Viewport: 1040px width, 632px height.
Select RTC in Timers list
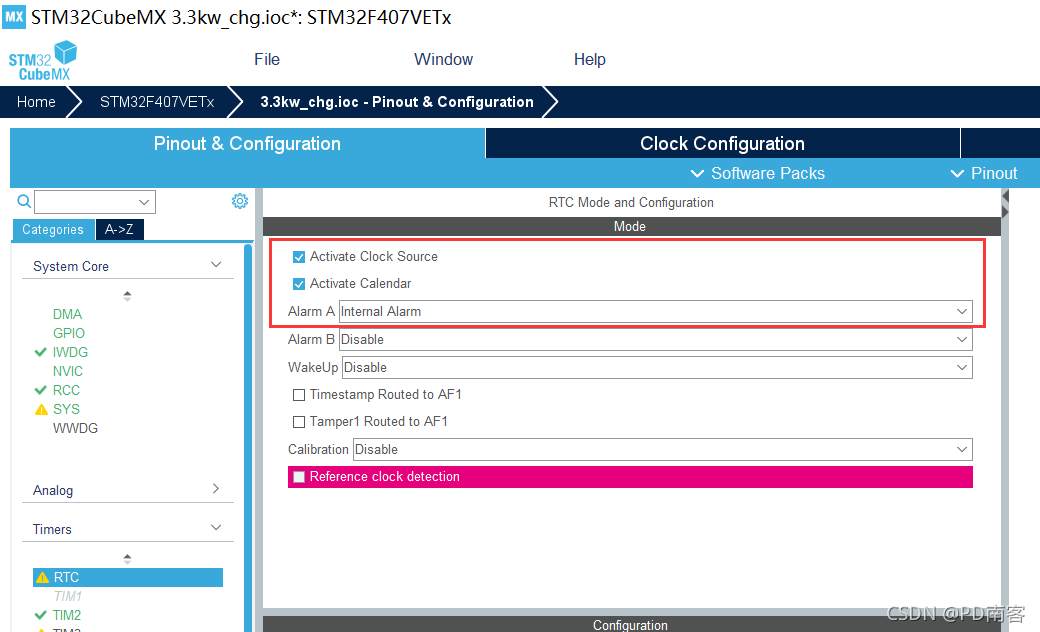point(128,578)
